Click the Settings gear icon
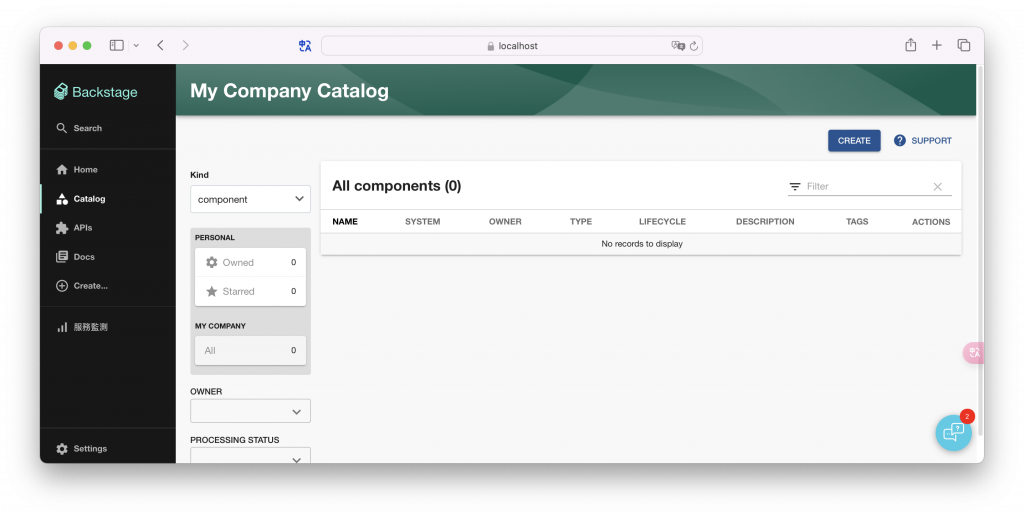 (x=62, y=449)
